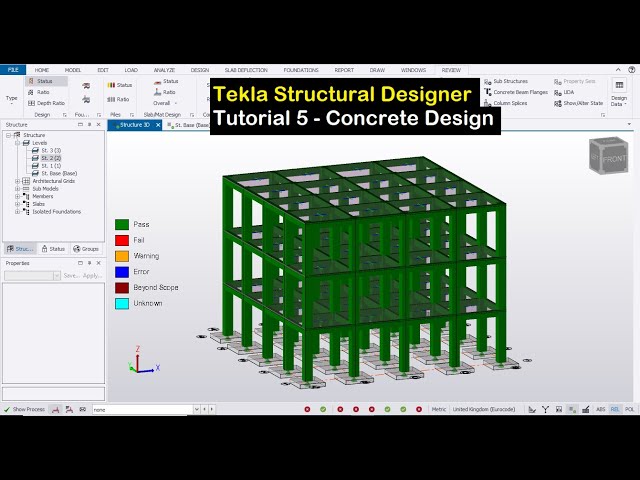Expand the Sub Models tree node
The width and height of the screenshot is (640, 480).
click(18, 189)
